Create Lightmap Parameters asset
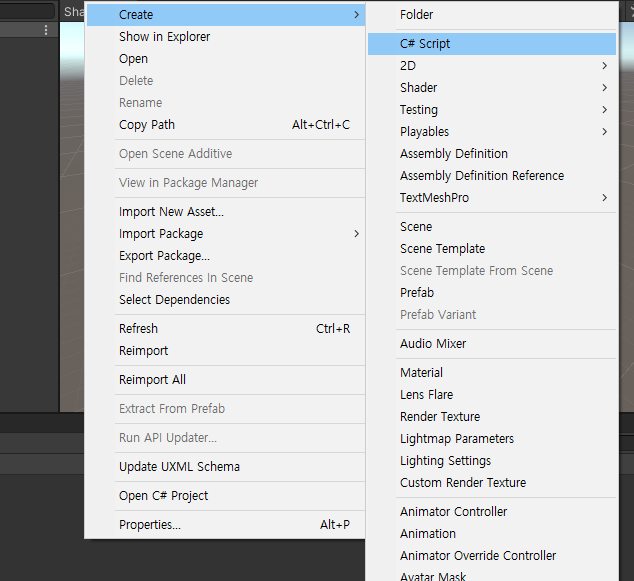 492,439
